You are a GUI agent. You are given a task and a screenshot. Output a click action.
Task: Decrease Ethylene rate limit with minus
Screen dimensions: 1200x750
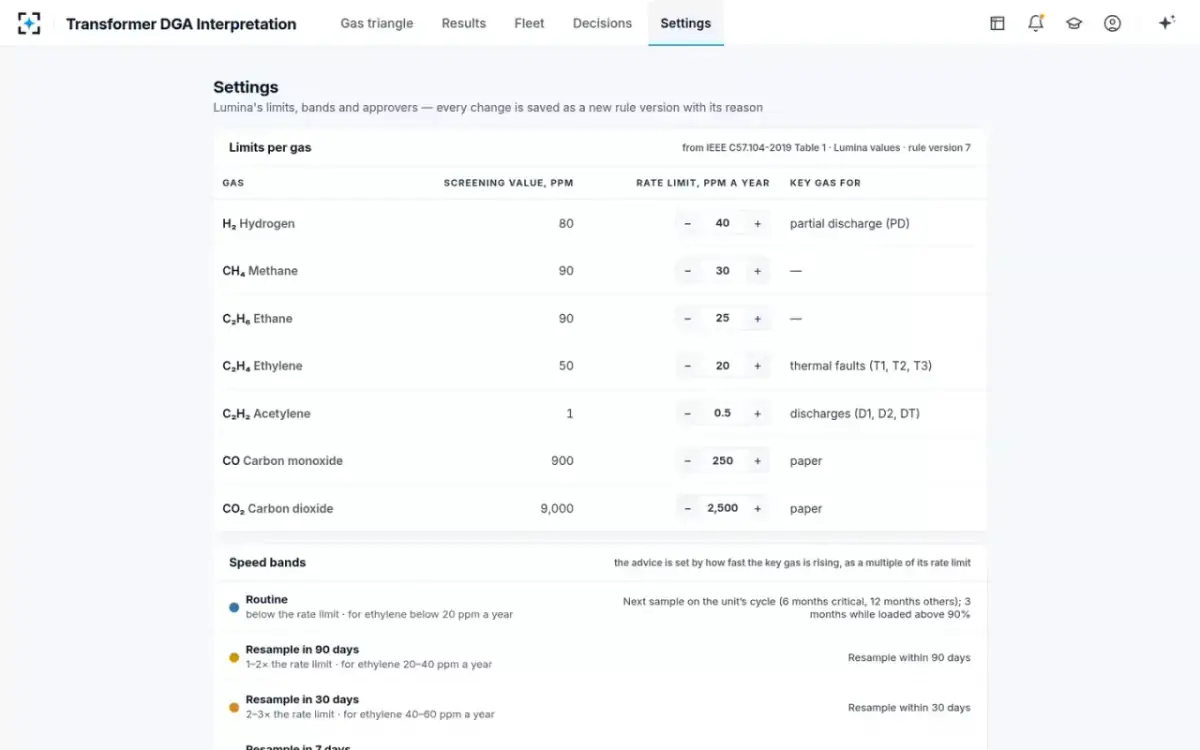(x=688, y=366)
